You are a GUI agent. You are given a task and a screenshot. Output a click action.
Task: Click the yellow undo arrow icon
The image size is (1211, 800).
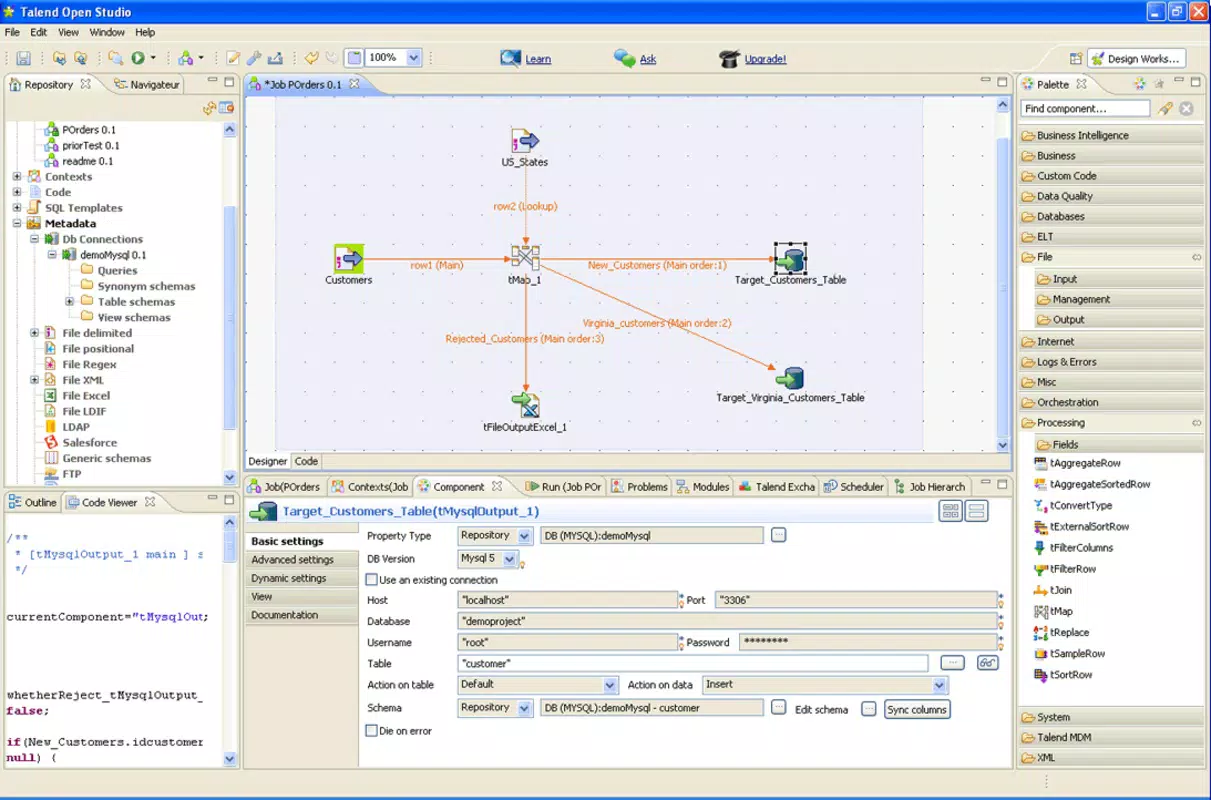pyautogui.click(x=311, y=59)
